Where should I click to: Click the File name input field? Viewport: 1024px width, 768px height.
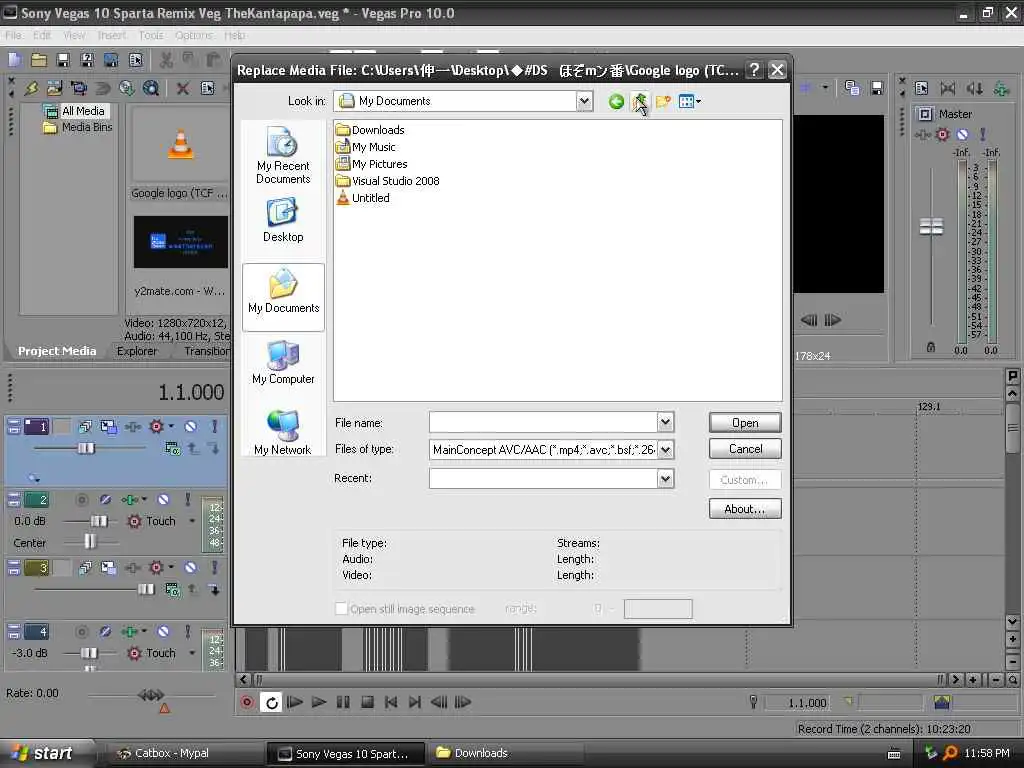tap(543, 423)
